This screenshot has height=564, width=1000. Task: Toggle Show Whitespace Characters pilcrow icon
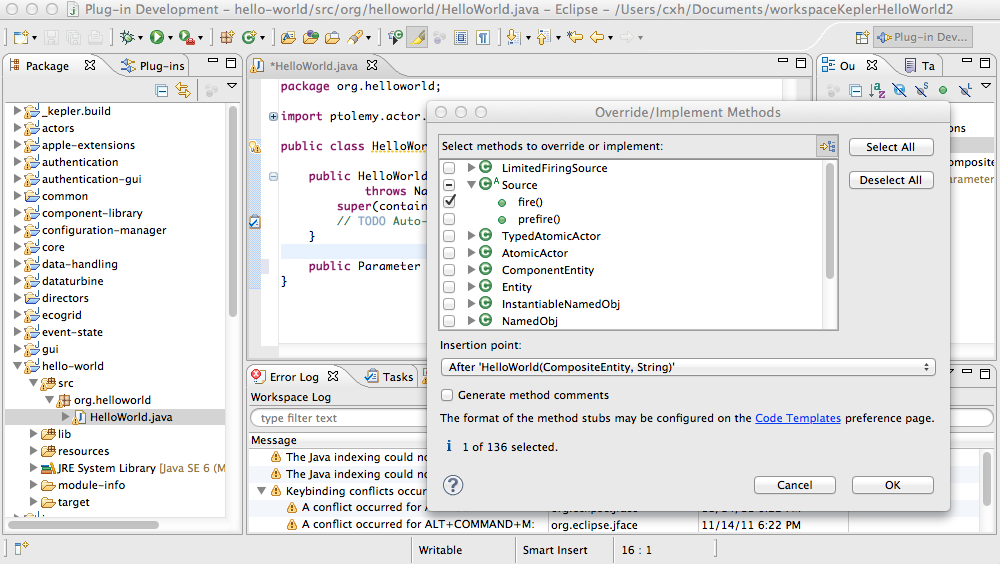point(483,38)
